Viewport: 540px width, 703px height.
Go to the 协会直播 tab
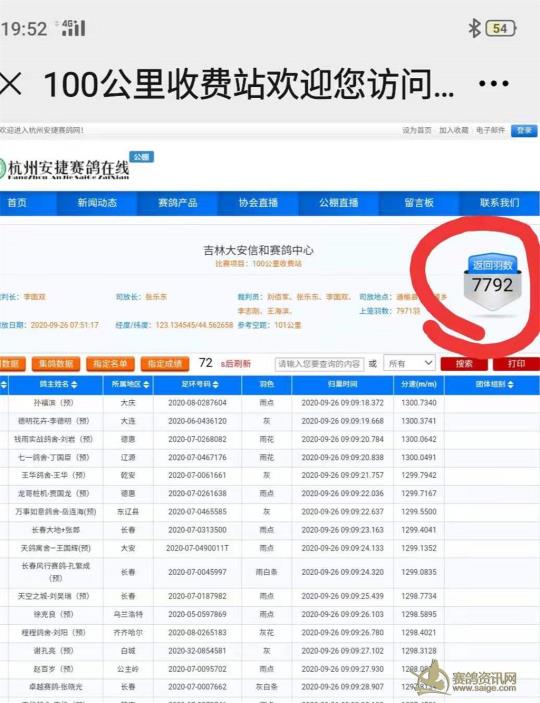258,203
